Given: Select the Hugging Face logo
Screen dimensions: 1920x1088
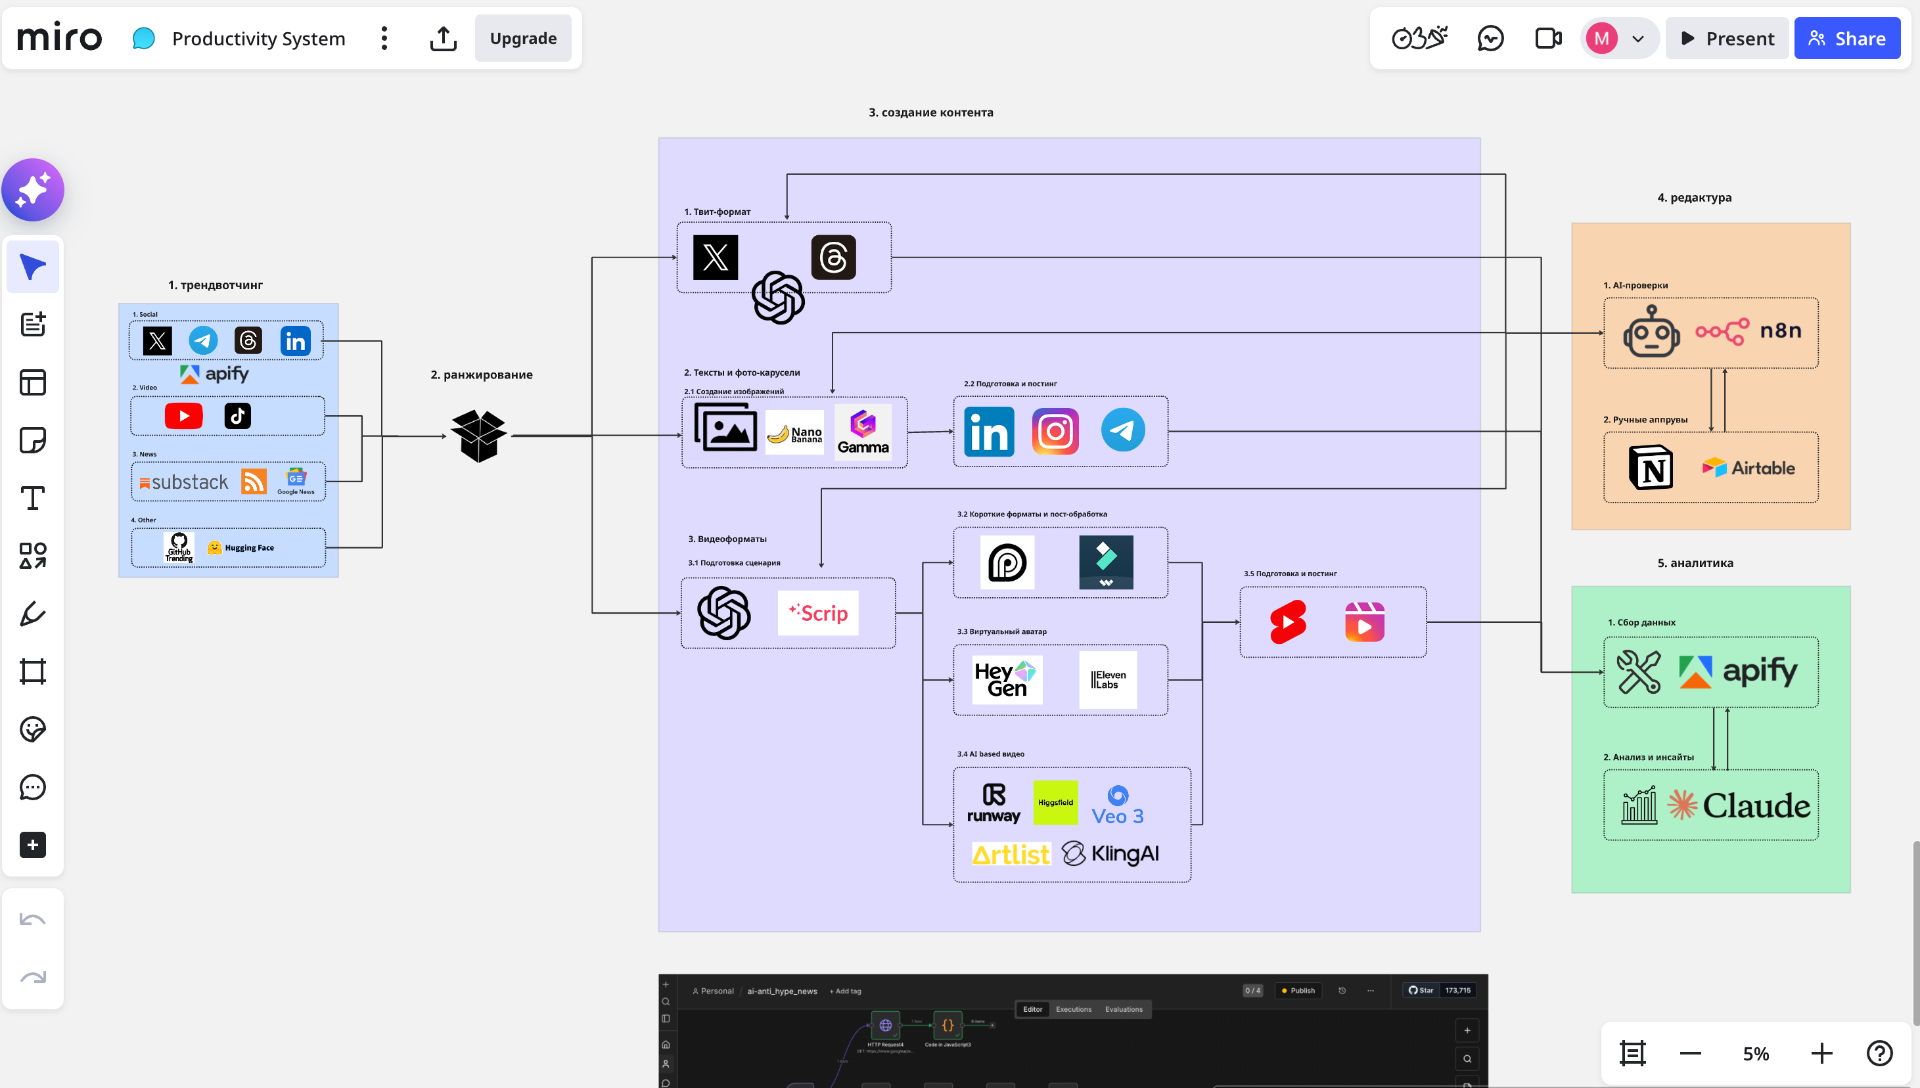Looking at the screenshot, I should (x=241, y=548).
